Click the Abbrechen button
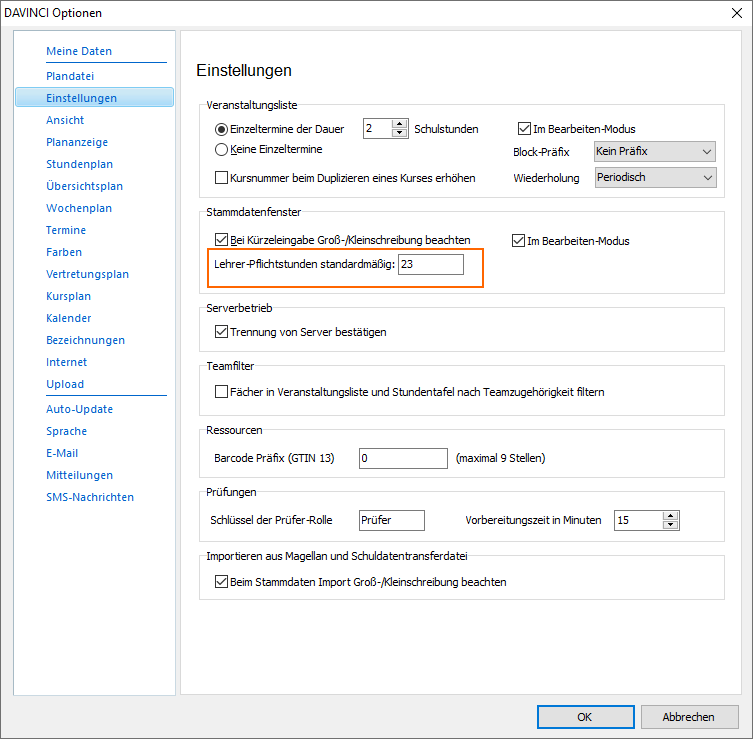Image resolution: width=753 pixels, height=739 pixels. pos(689,717)
